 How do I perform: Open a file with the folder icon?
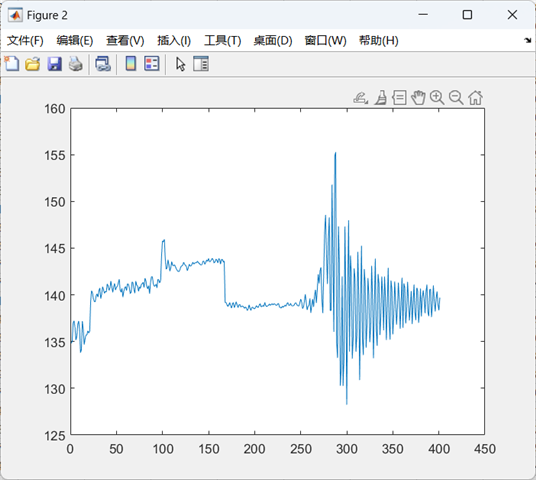click(32, 64)
